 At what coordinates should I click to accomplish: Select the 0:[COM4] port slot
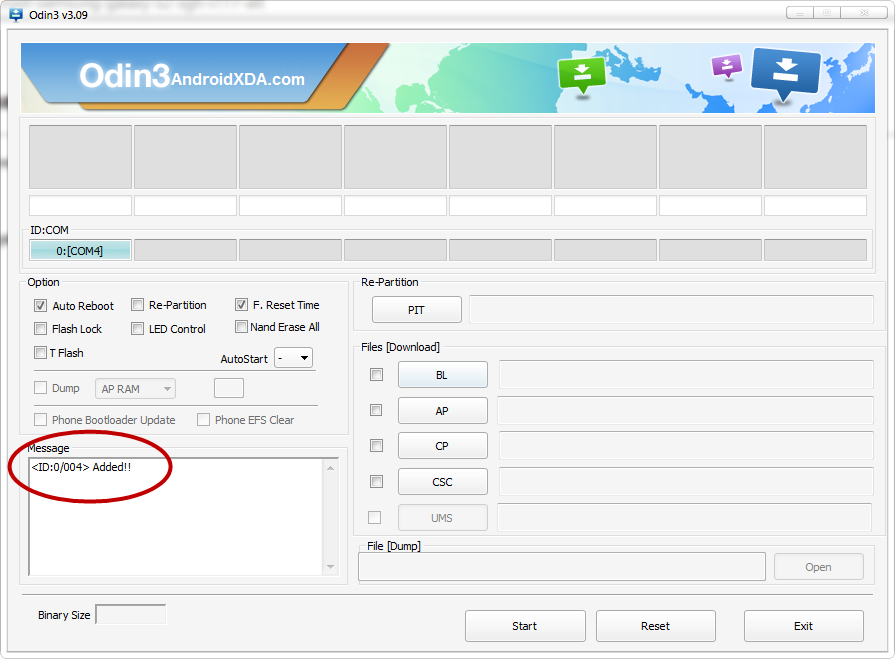[x=80, y=251]
